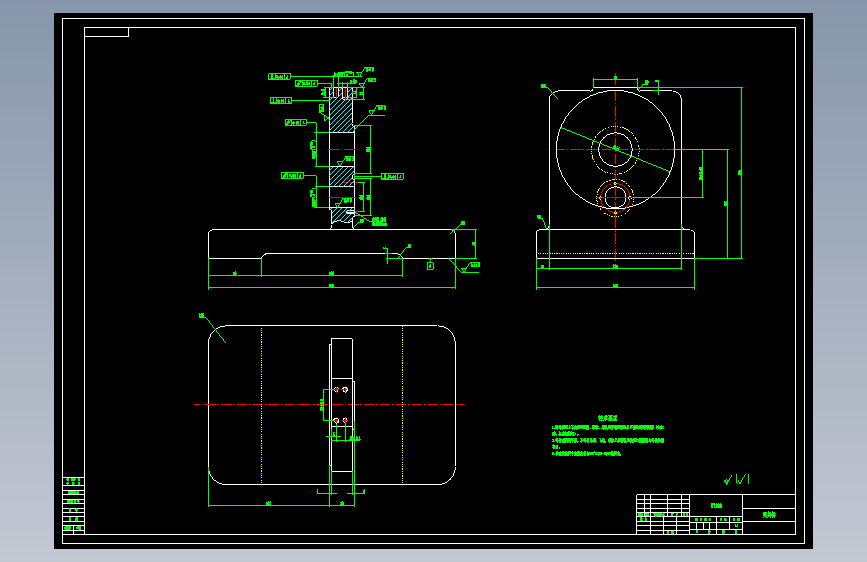Select the green diagonal diameter line across the large circle
Screen dimensions: 867x562
[x=615, y=149]
